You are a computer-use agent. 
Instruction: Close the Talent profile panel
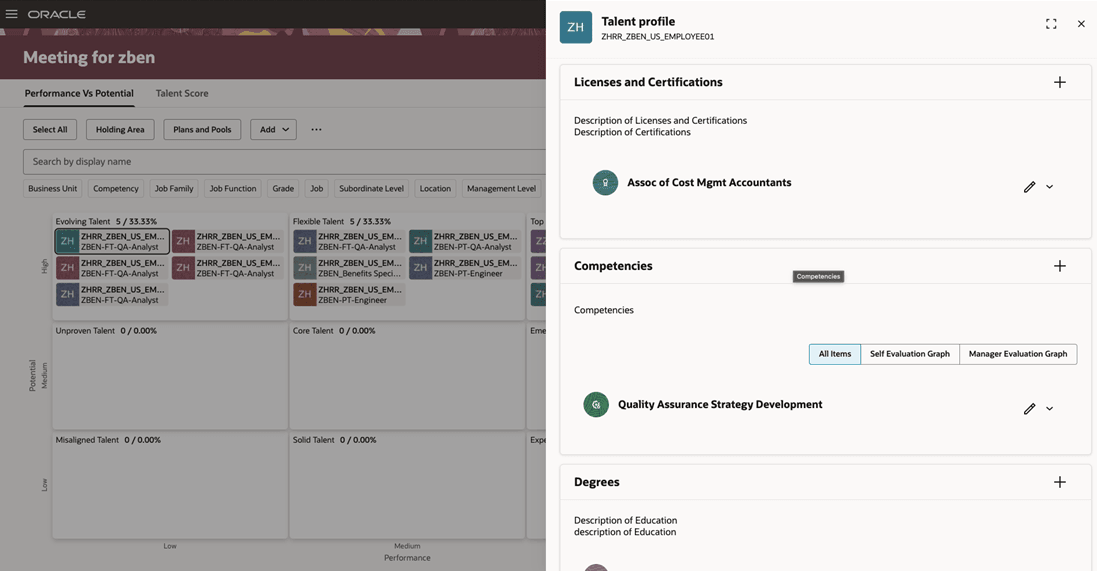(x=1081, y=24)
